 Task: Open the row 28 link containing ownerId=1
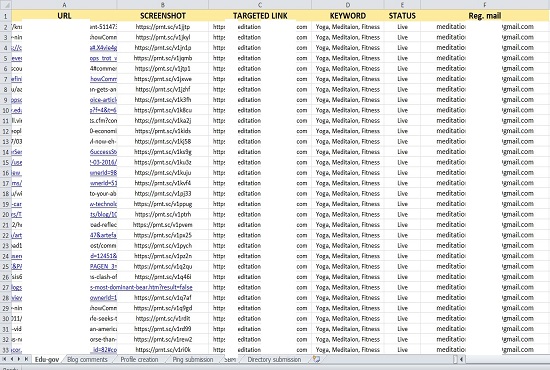pos(103,297)
